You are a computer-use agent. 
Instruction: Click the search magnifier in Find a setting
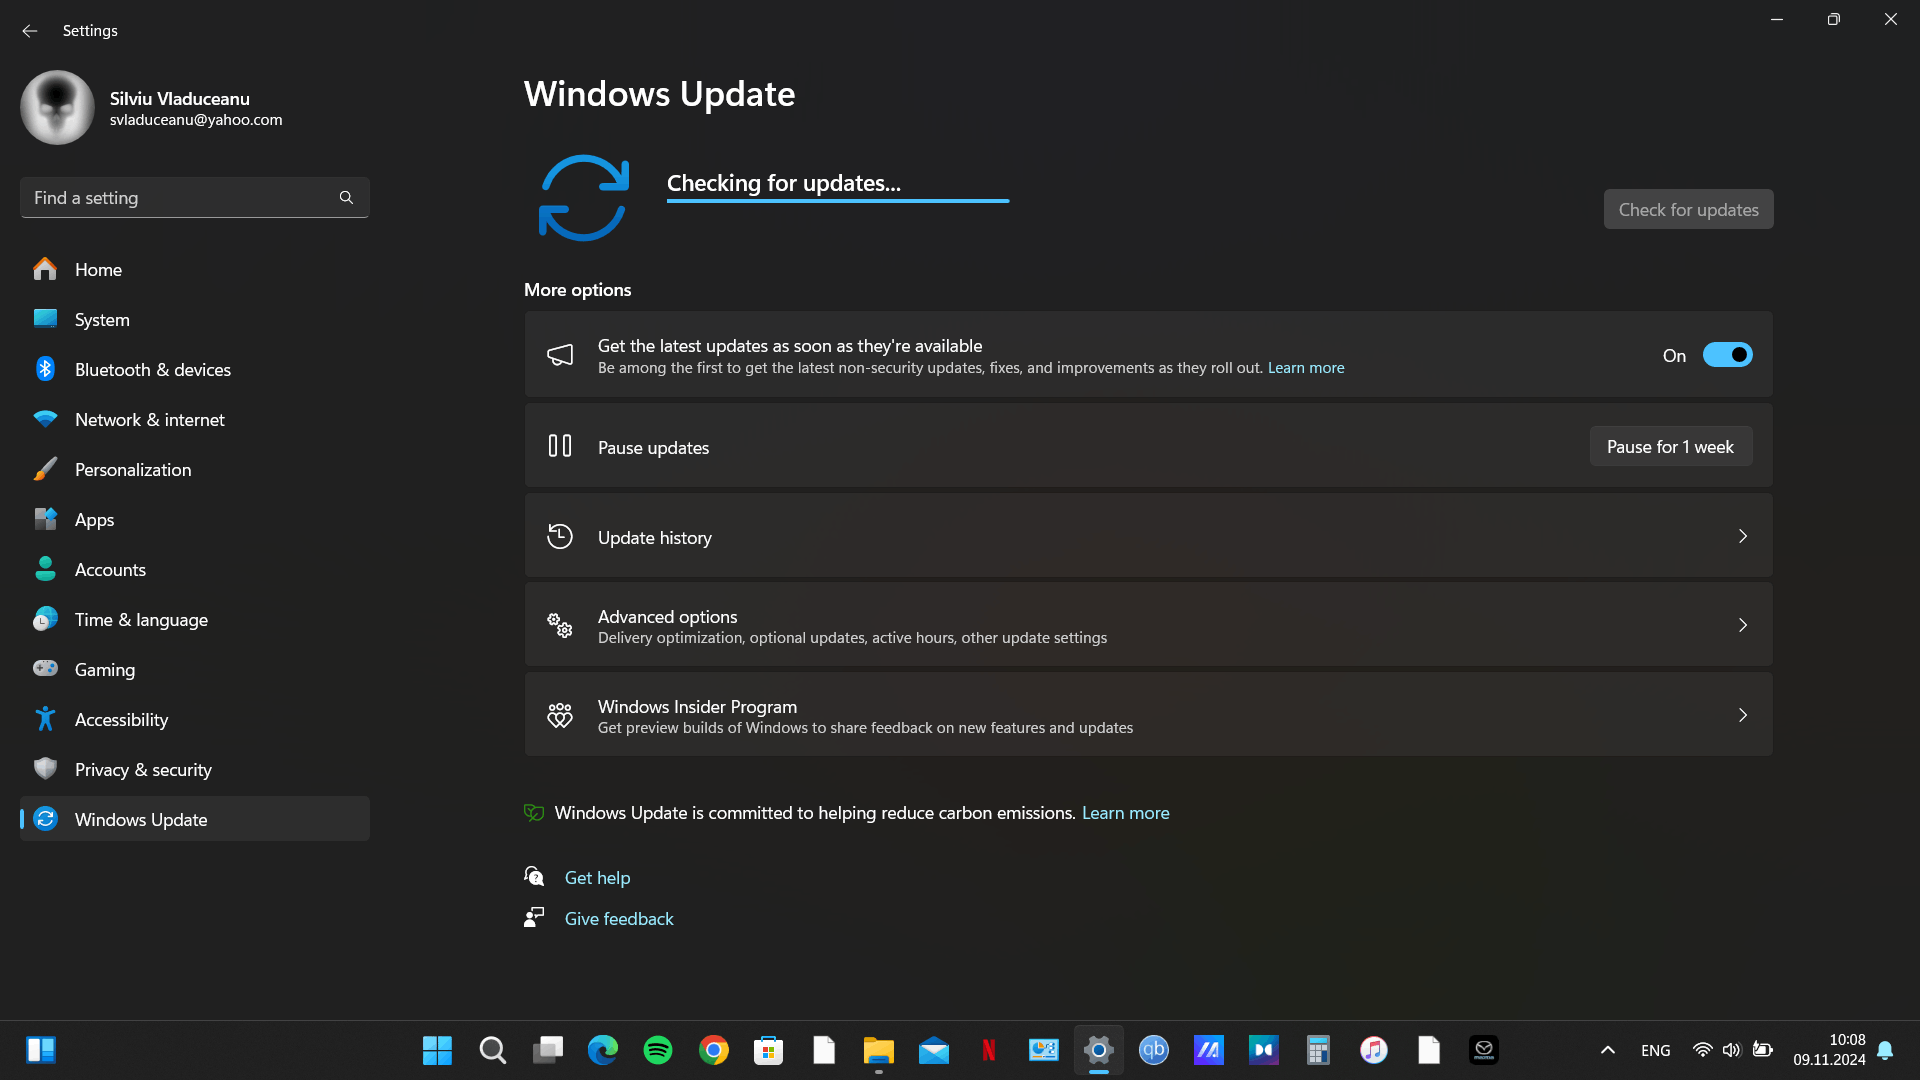click(x=346, y=198)
